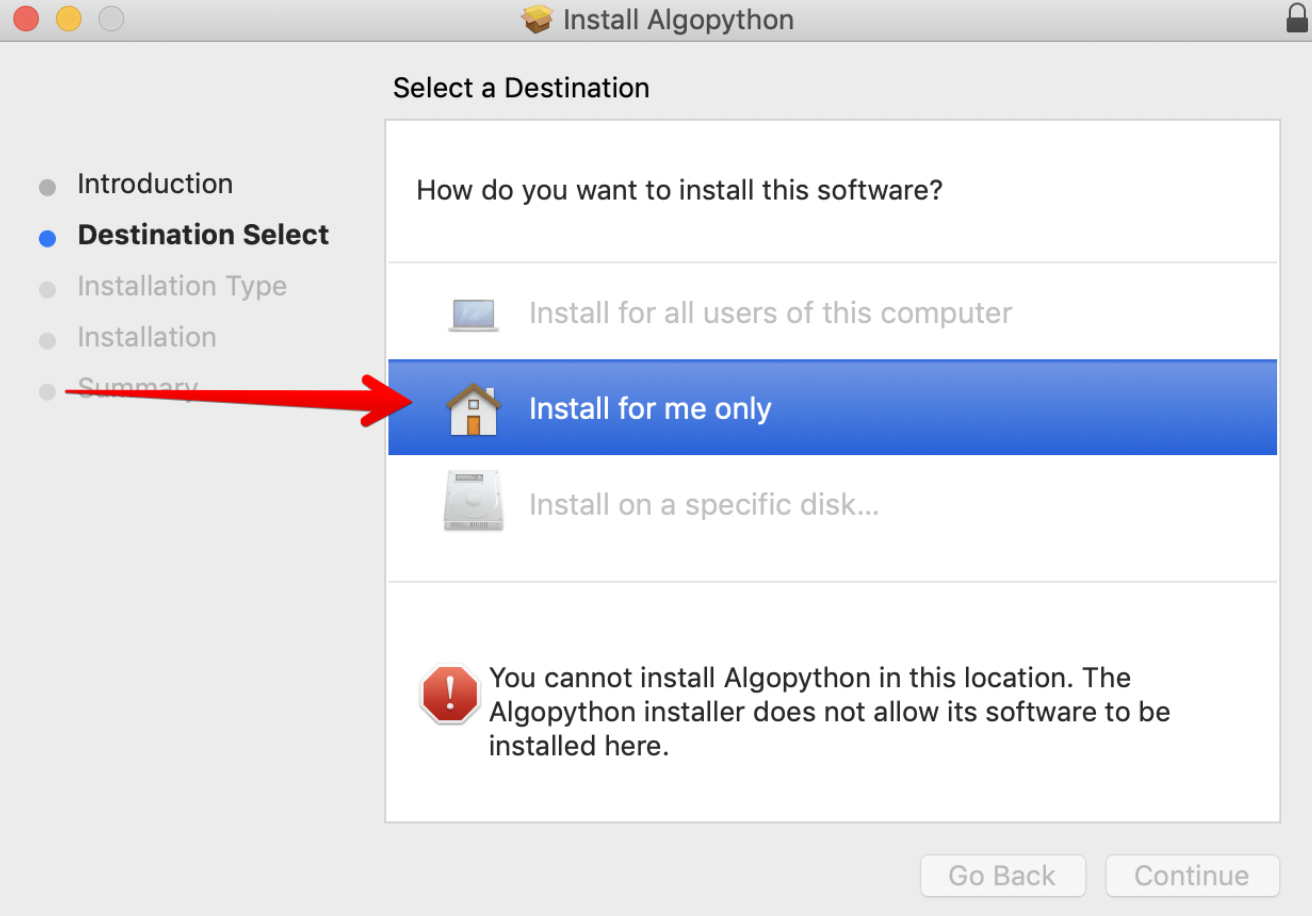Click the hard disk drive icon
The width and height of the screenshot is (1312, 916).
coord(473,504)
